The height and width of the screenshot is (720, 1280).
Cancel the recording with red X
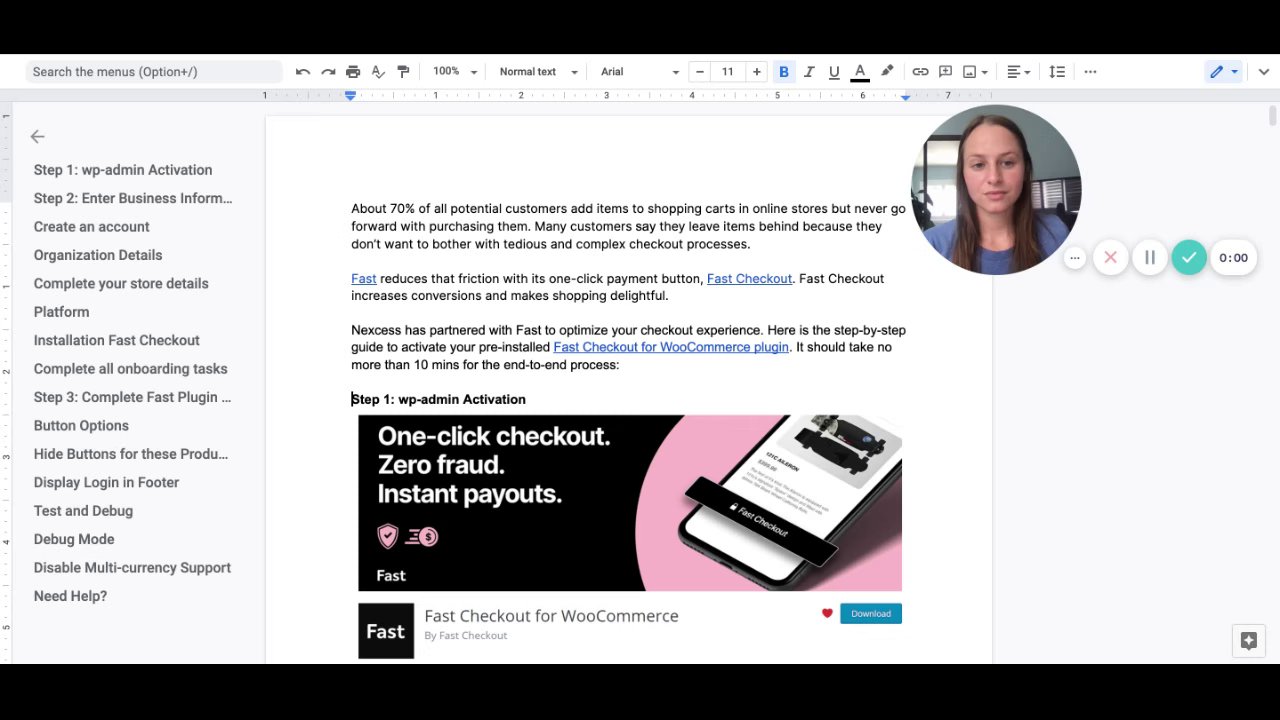point(1110,258)
